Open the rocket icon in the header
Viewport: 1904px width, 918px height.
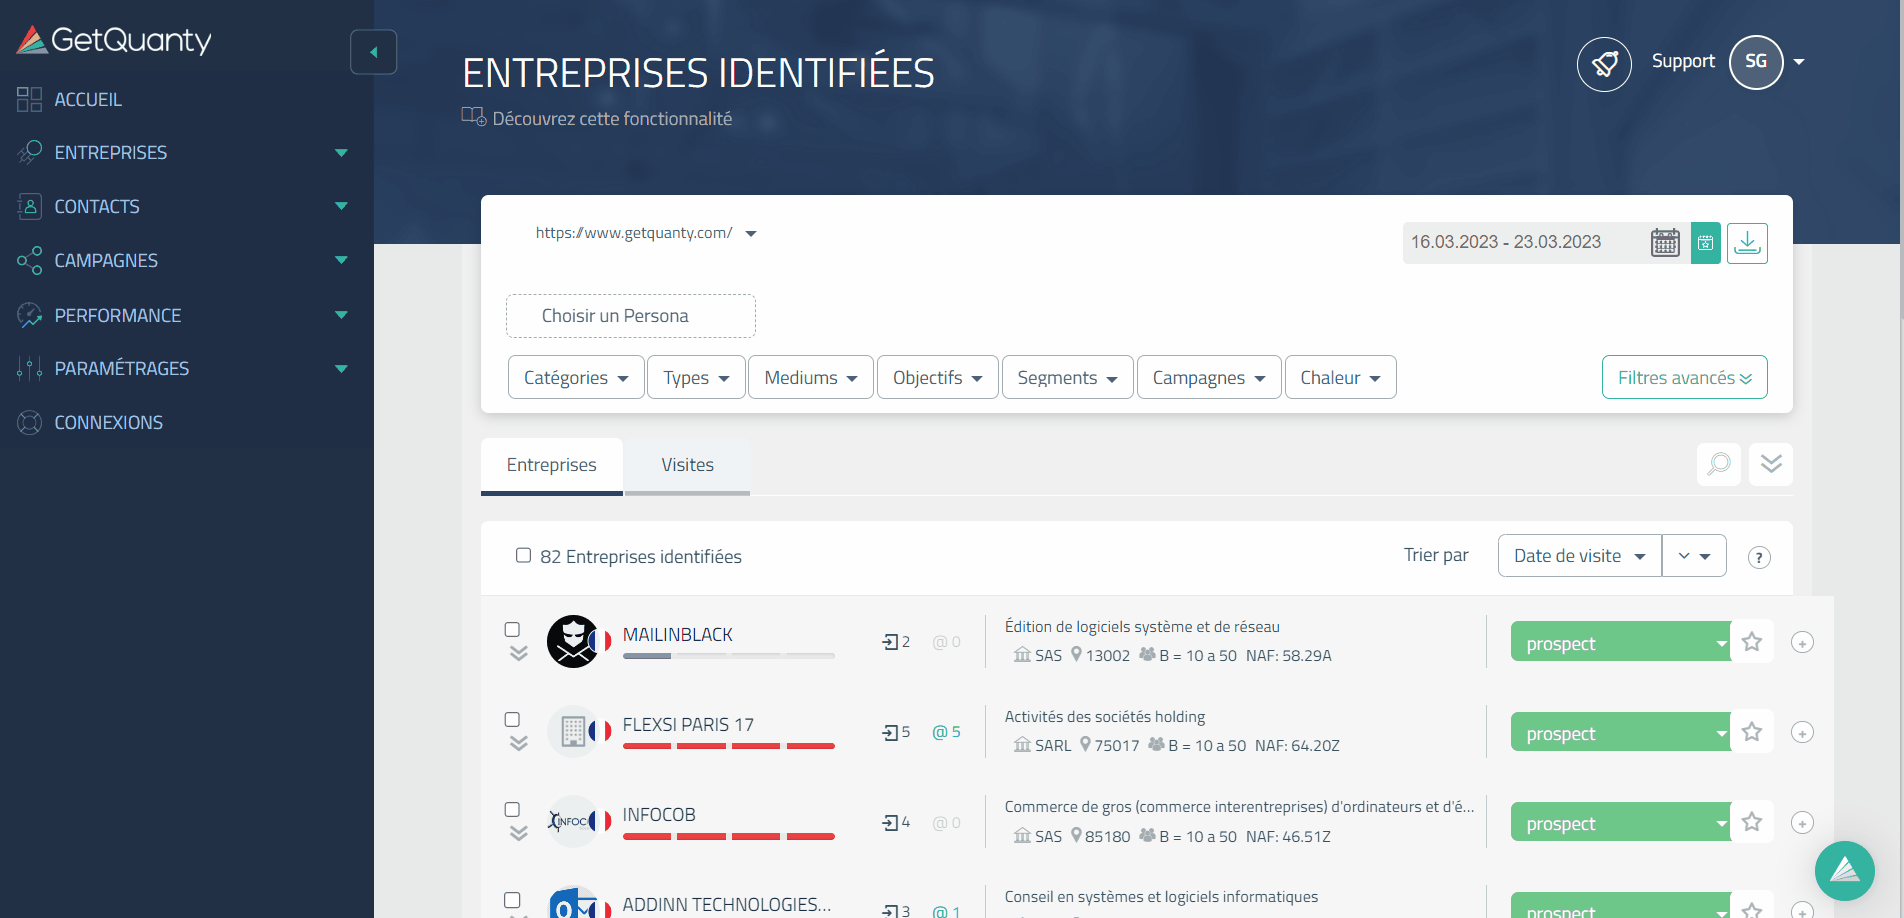1604,64
